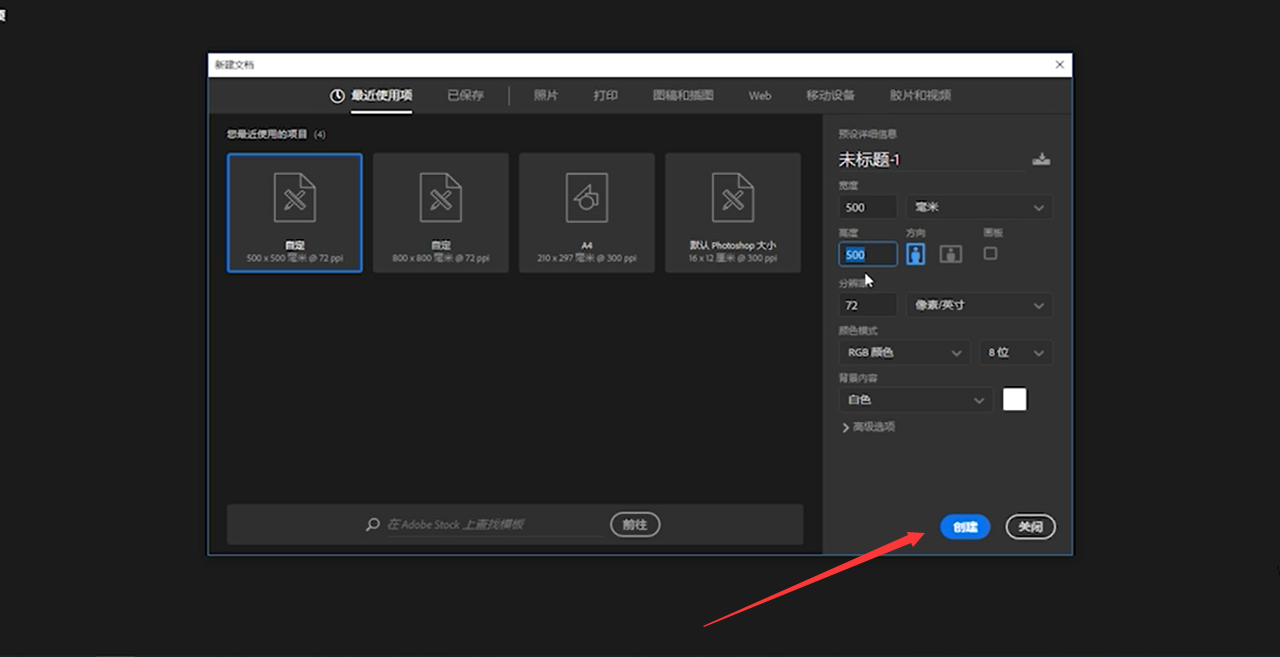Click the clock icon beside 最近使用项
The width and height of the screenshot is (1280, 657).
[337, 96]
